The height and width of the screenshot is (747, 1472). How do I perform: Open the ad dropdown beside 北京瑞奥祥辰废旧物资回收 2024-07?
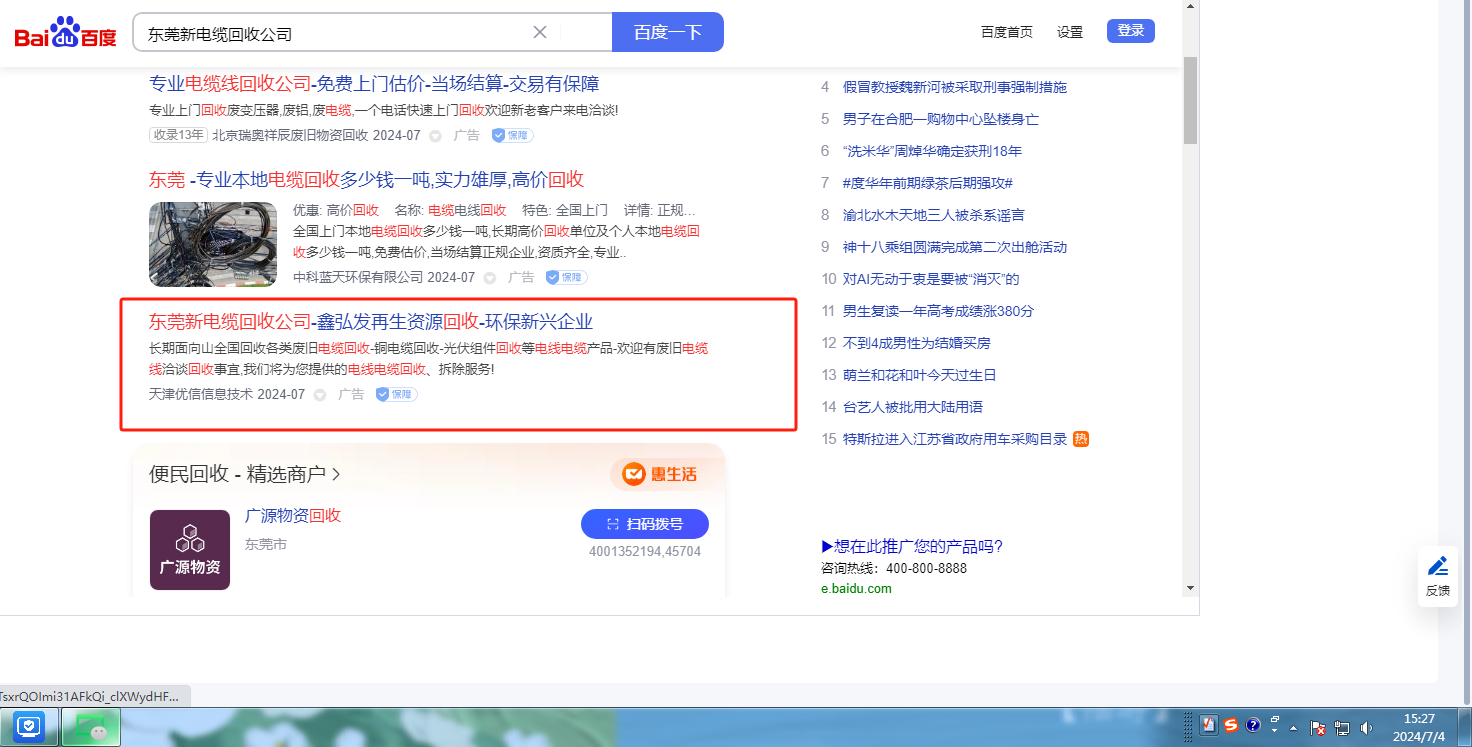(435, 136)
